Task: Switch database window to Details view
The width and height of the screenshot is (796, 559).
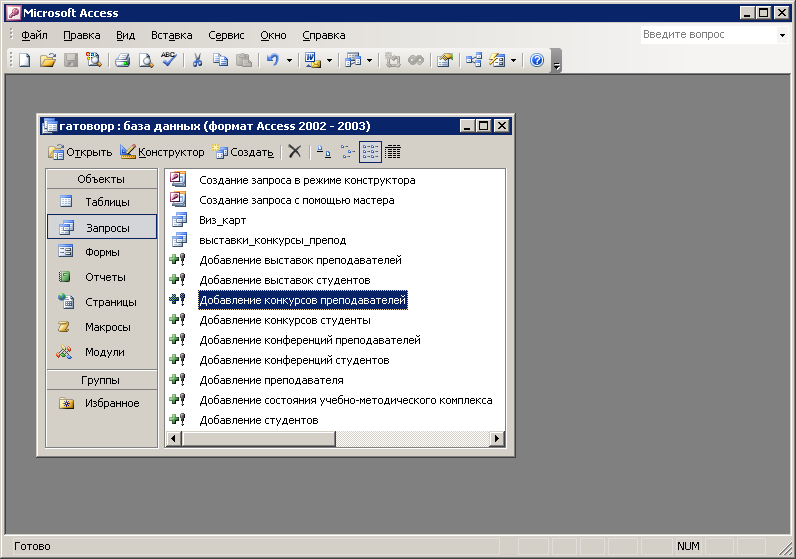Action: (392, 151)
